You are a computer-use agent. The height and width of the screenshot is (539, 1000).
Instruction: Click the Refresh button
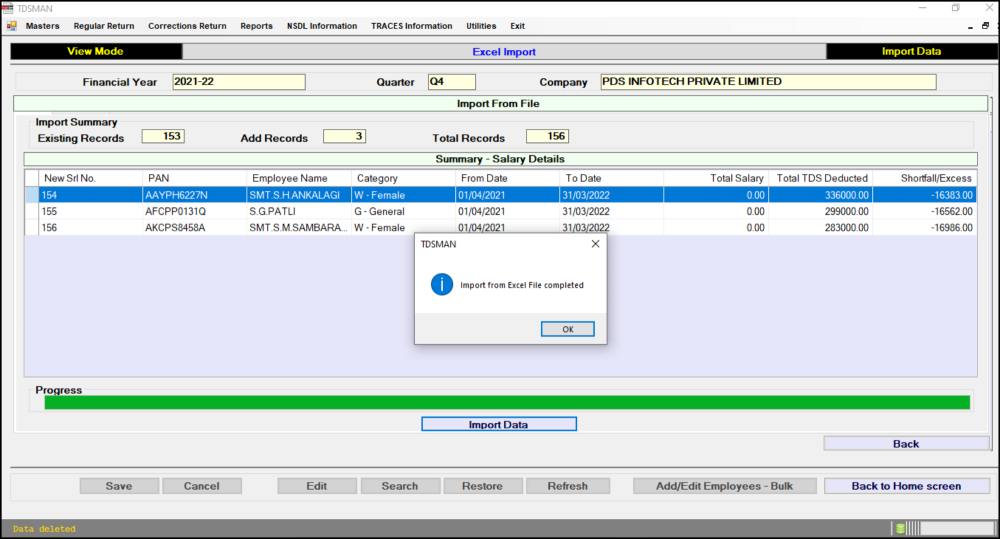568,486
